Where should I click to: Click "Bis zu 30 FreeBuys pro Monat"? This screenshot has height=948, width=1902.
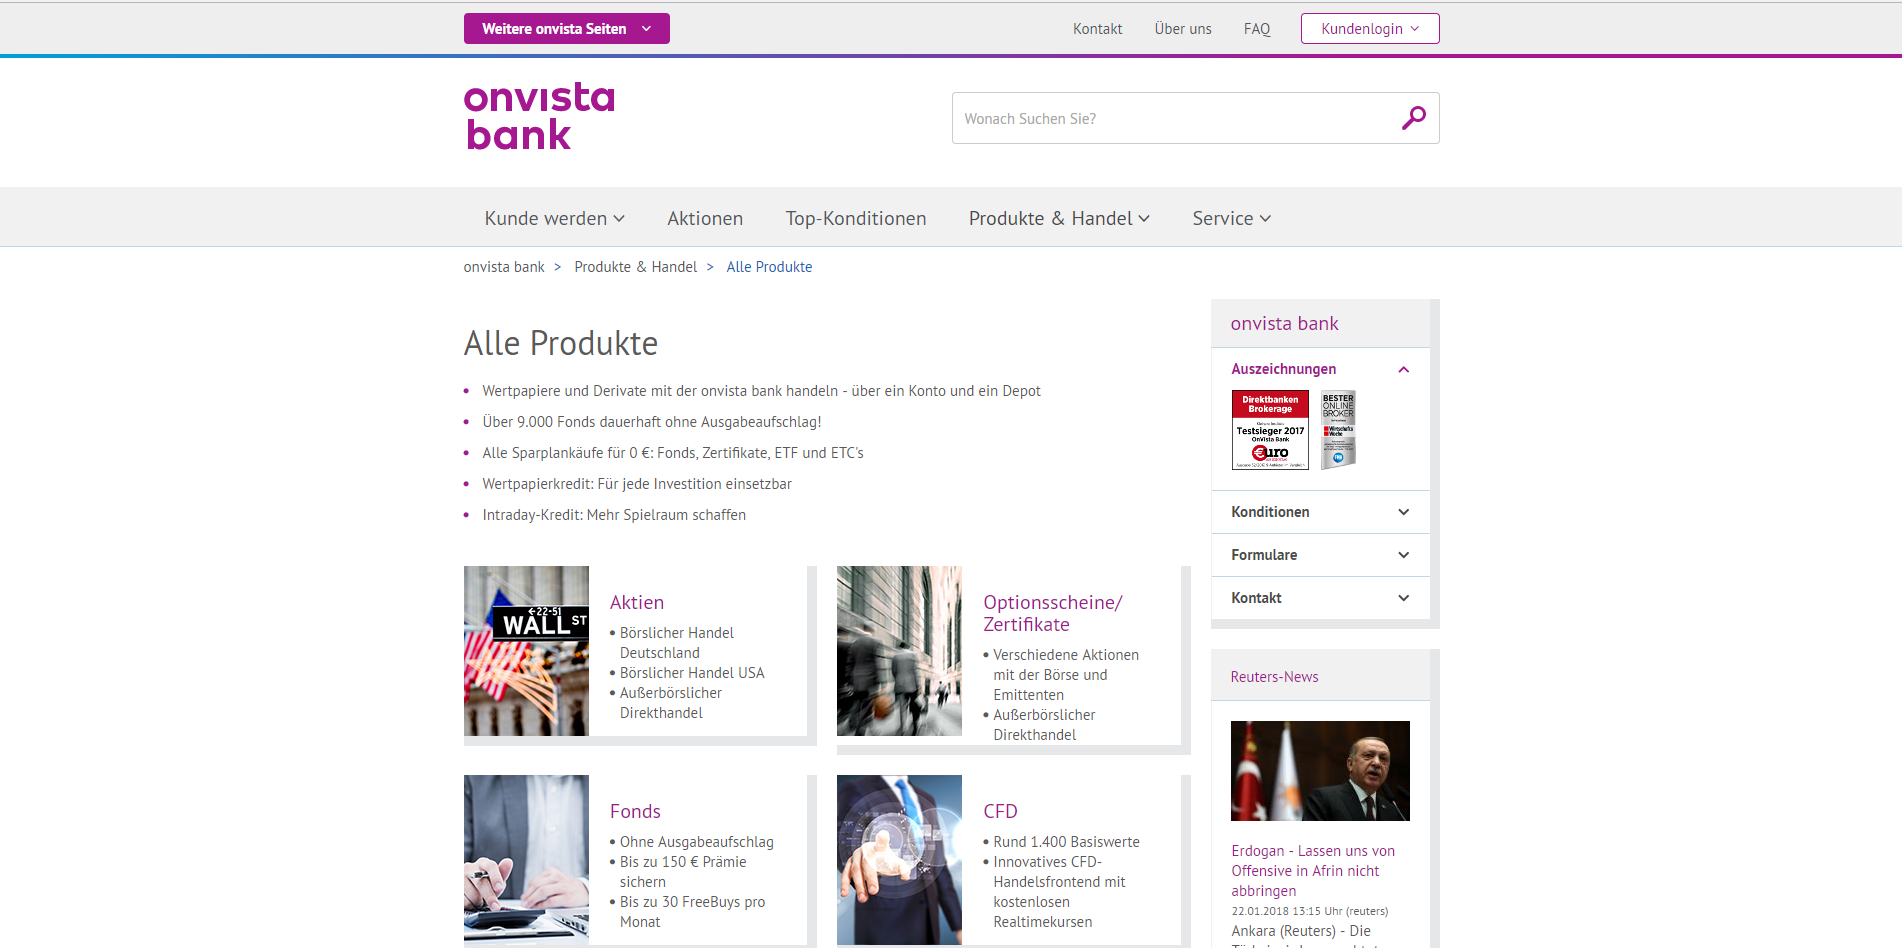pos(692,912)
